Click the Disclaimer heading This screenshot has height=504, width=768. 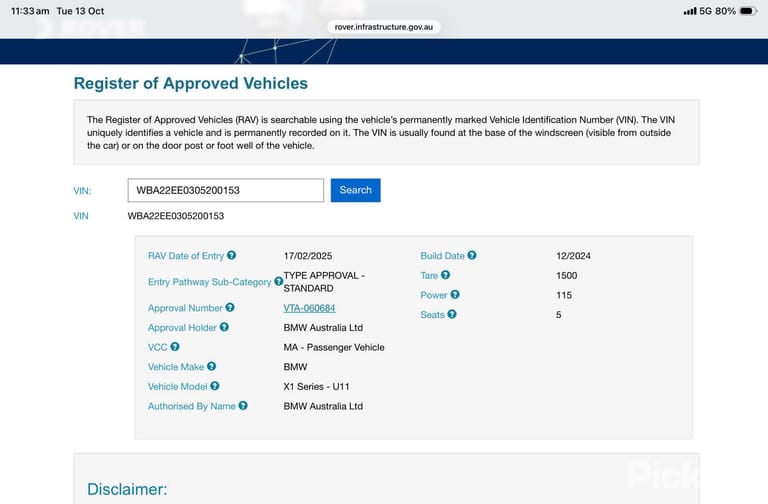click(127, 489)
